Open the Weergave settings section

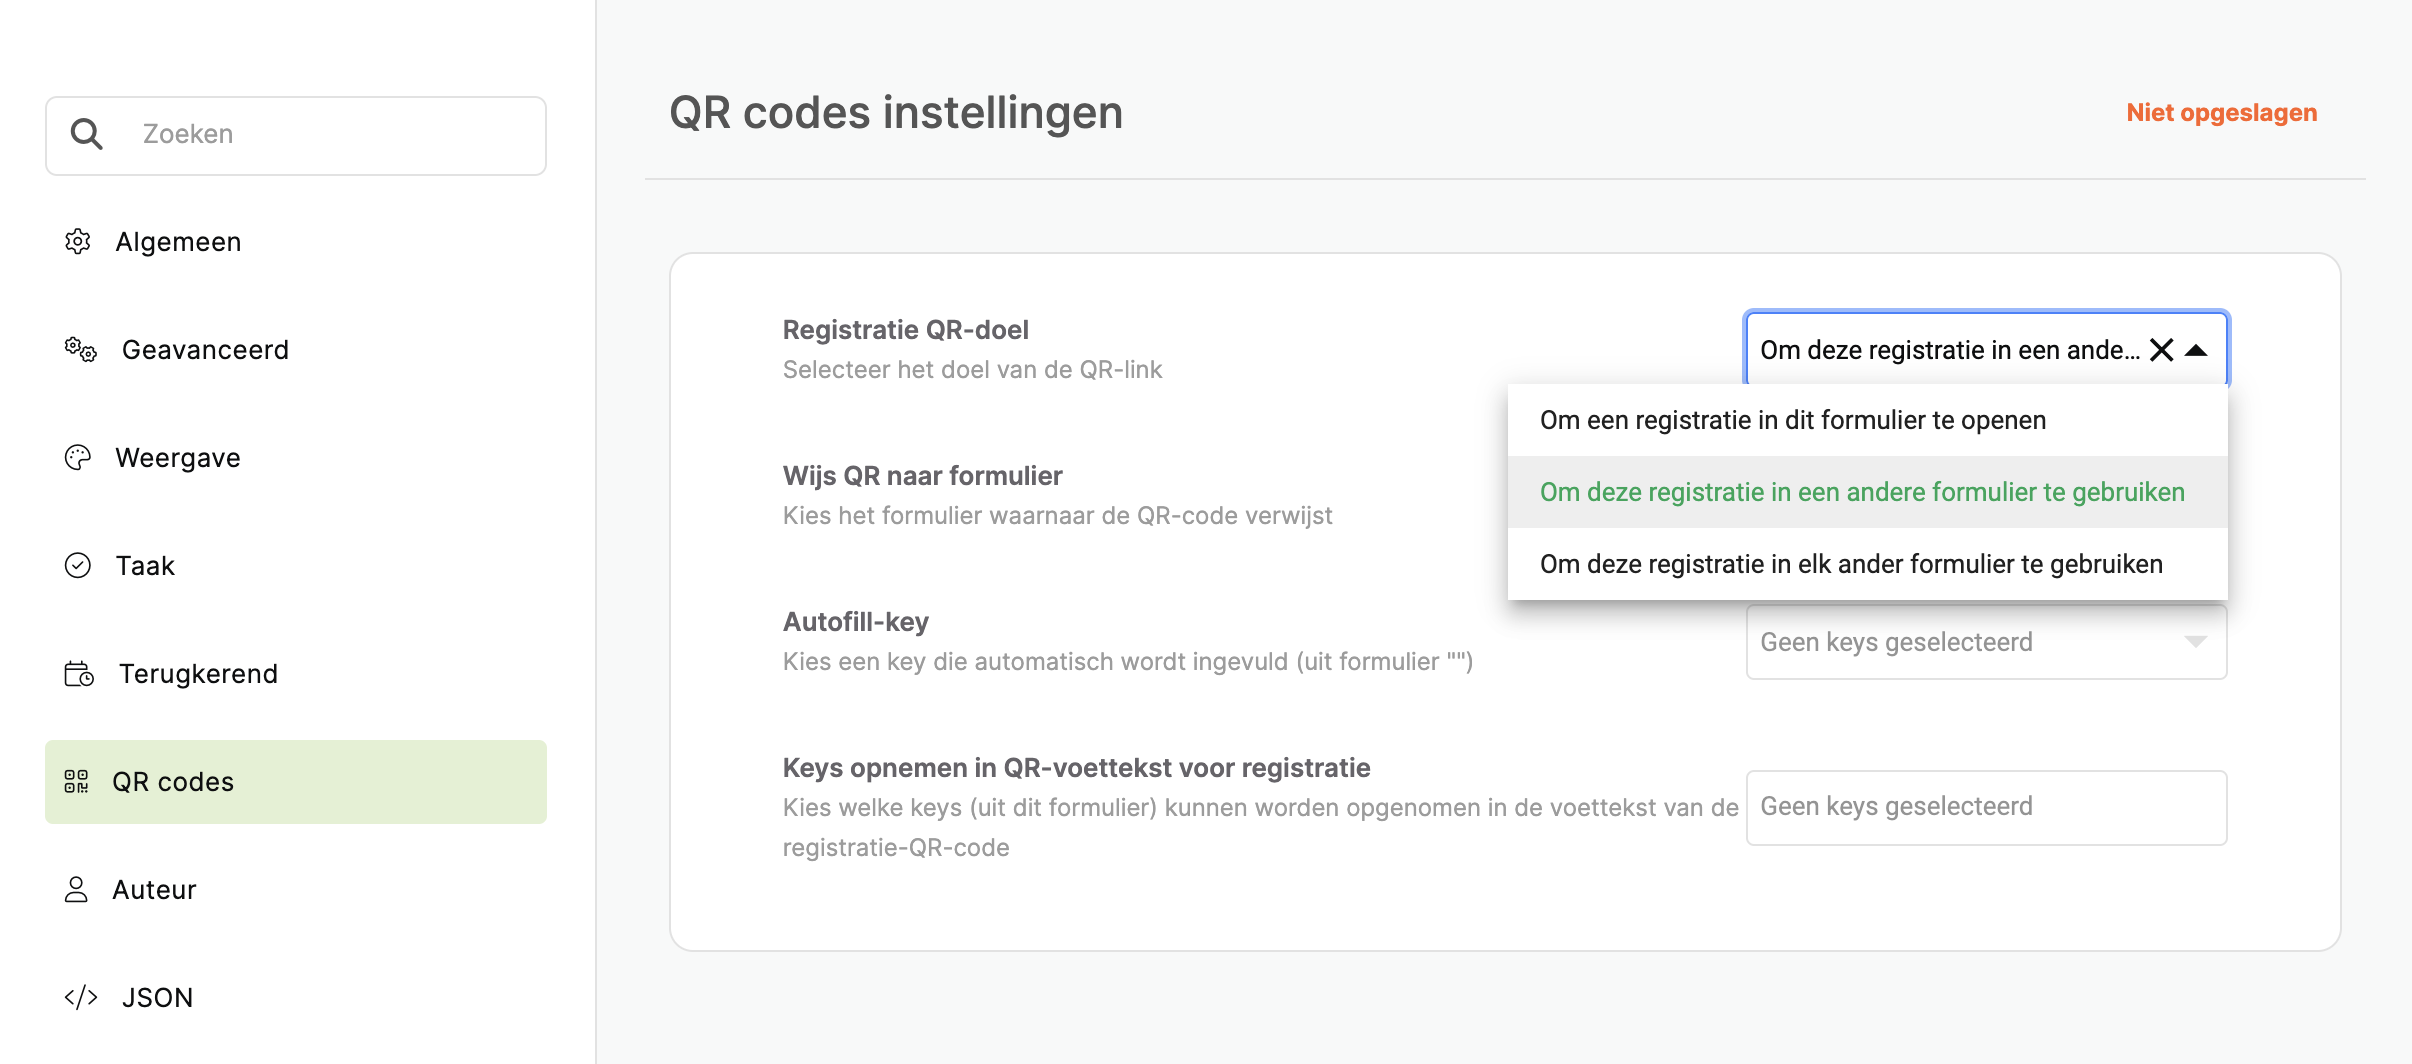(x=296, y=457)
